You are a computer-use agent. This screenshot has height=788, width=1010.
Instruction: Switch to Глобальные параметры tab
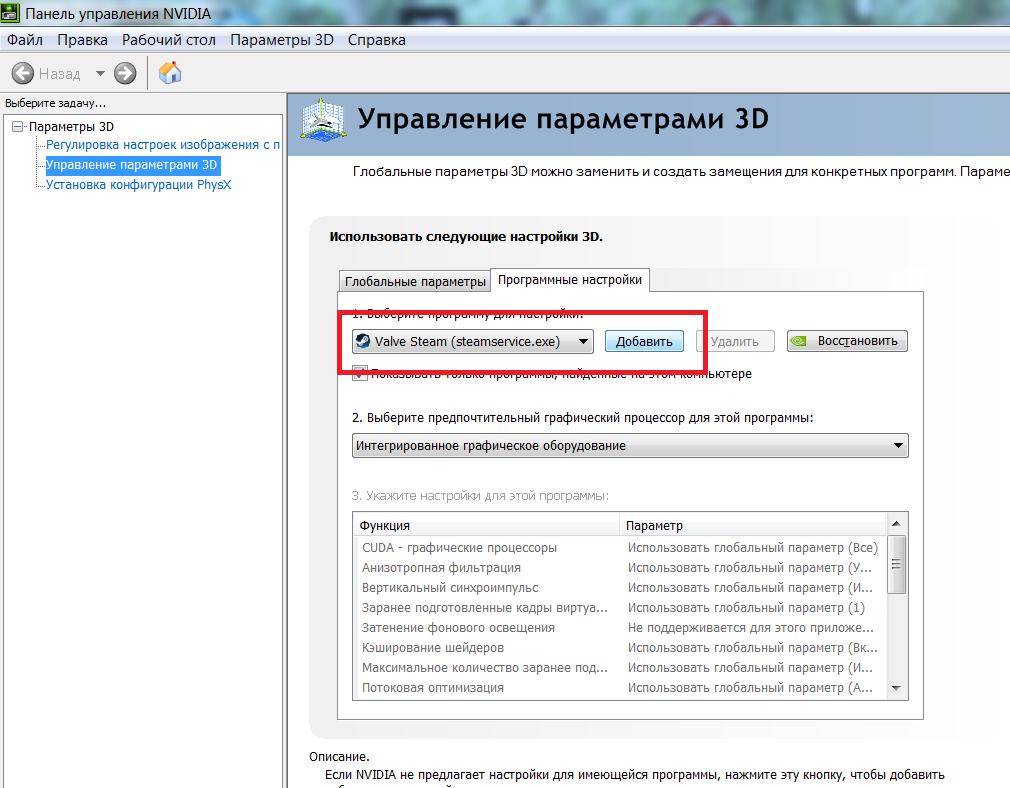[x=415, y=281]
